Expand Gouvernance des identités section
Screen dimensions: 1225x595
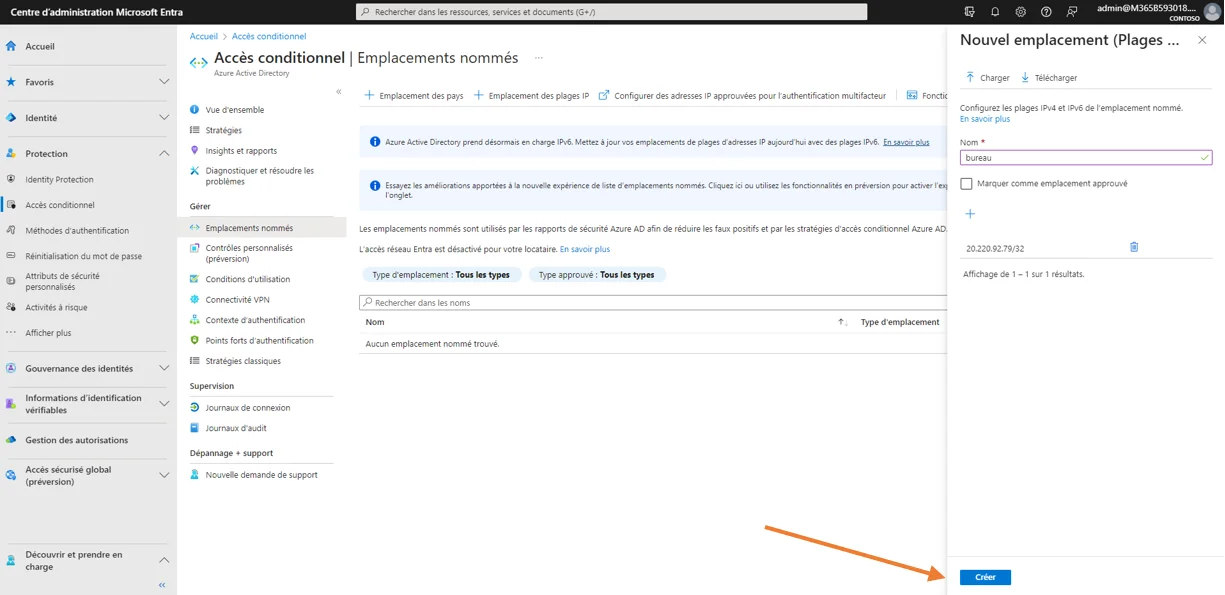click(164, 368)
